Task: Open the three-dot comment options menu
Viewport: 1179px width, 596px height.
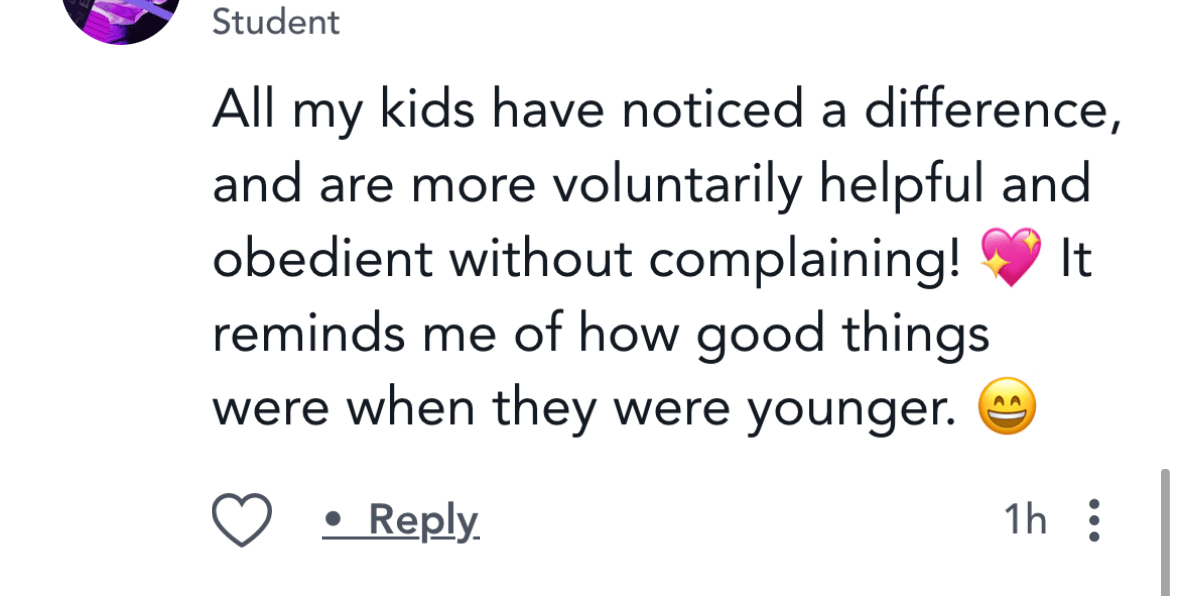Action: click(1094, 521)
